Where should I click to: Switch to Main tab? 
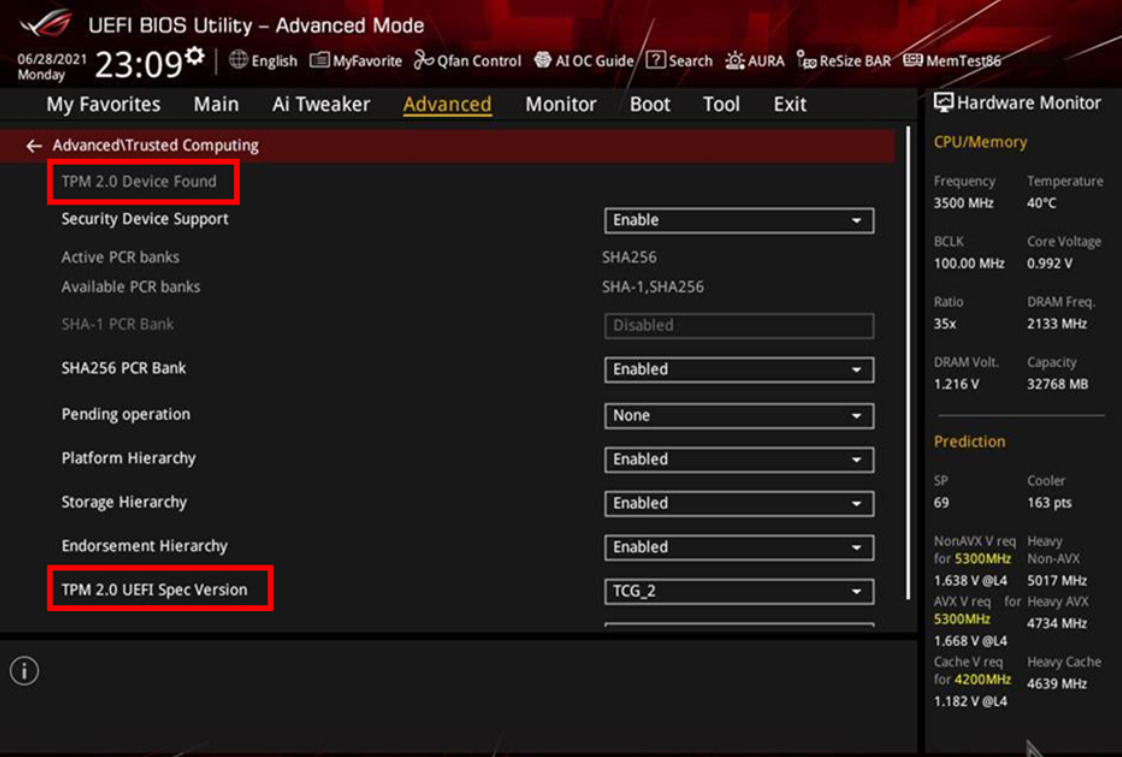tap(216, 104)
